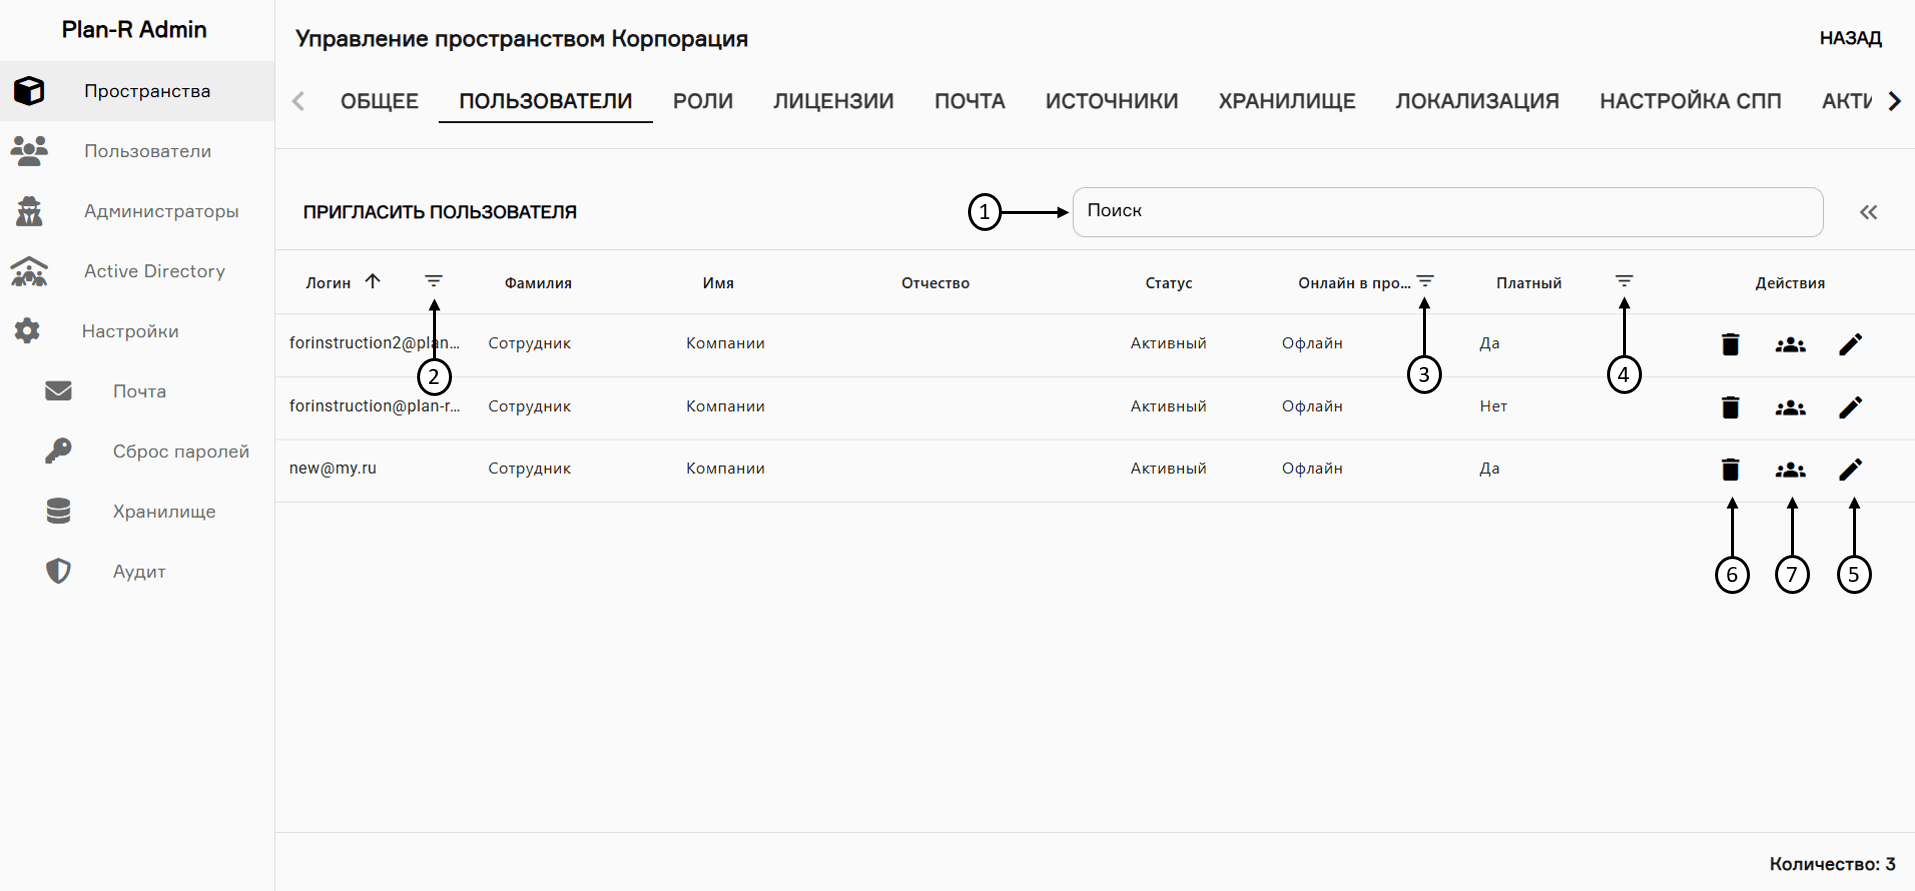
Task: Open Active Directory in the sidebar
Action: [x=154, y=271]
